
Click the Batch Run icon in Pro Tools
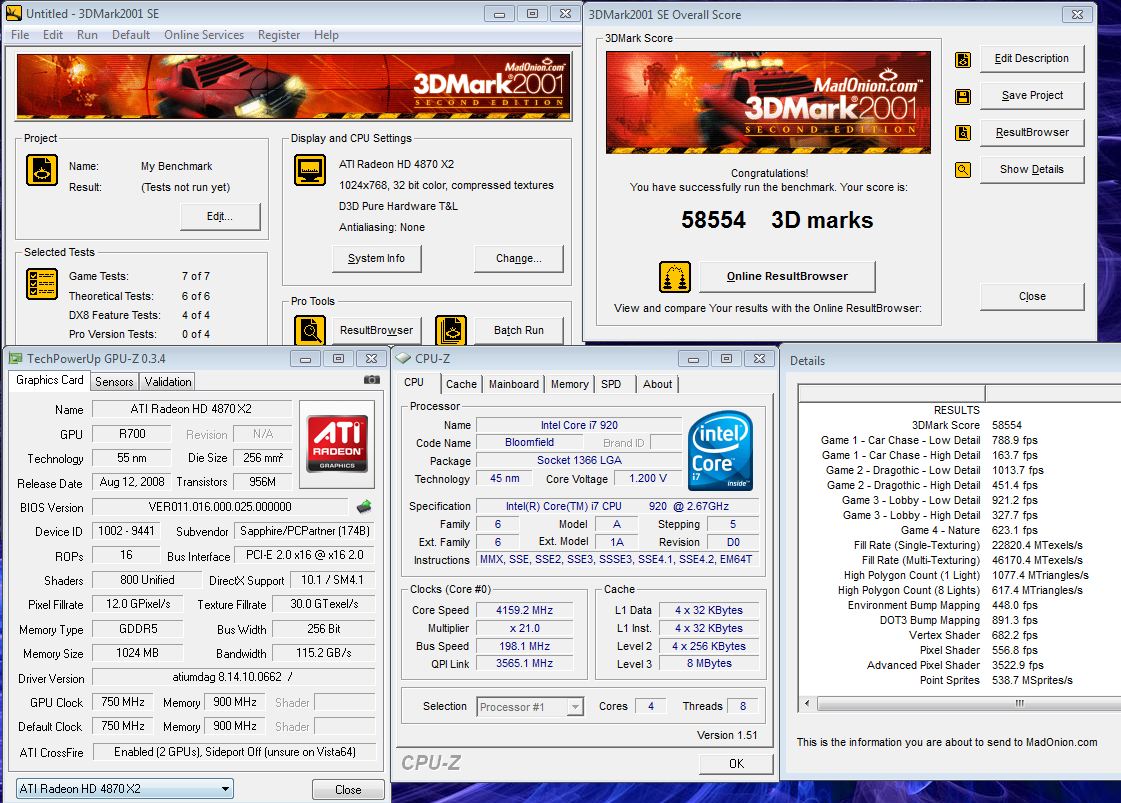click(x=451, y=331)
